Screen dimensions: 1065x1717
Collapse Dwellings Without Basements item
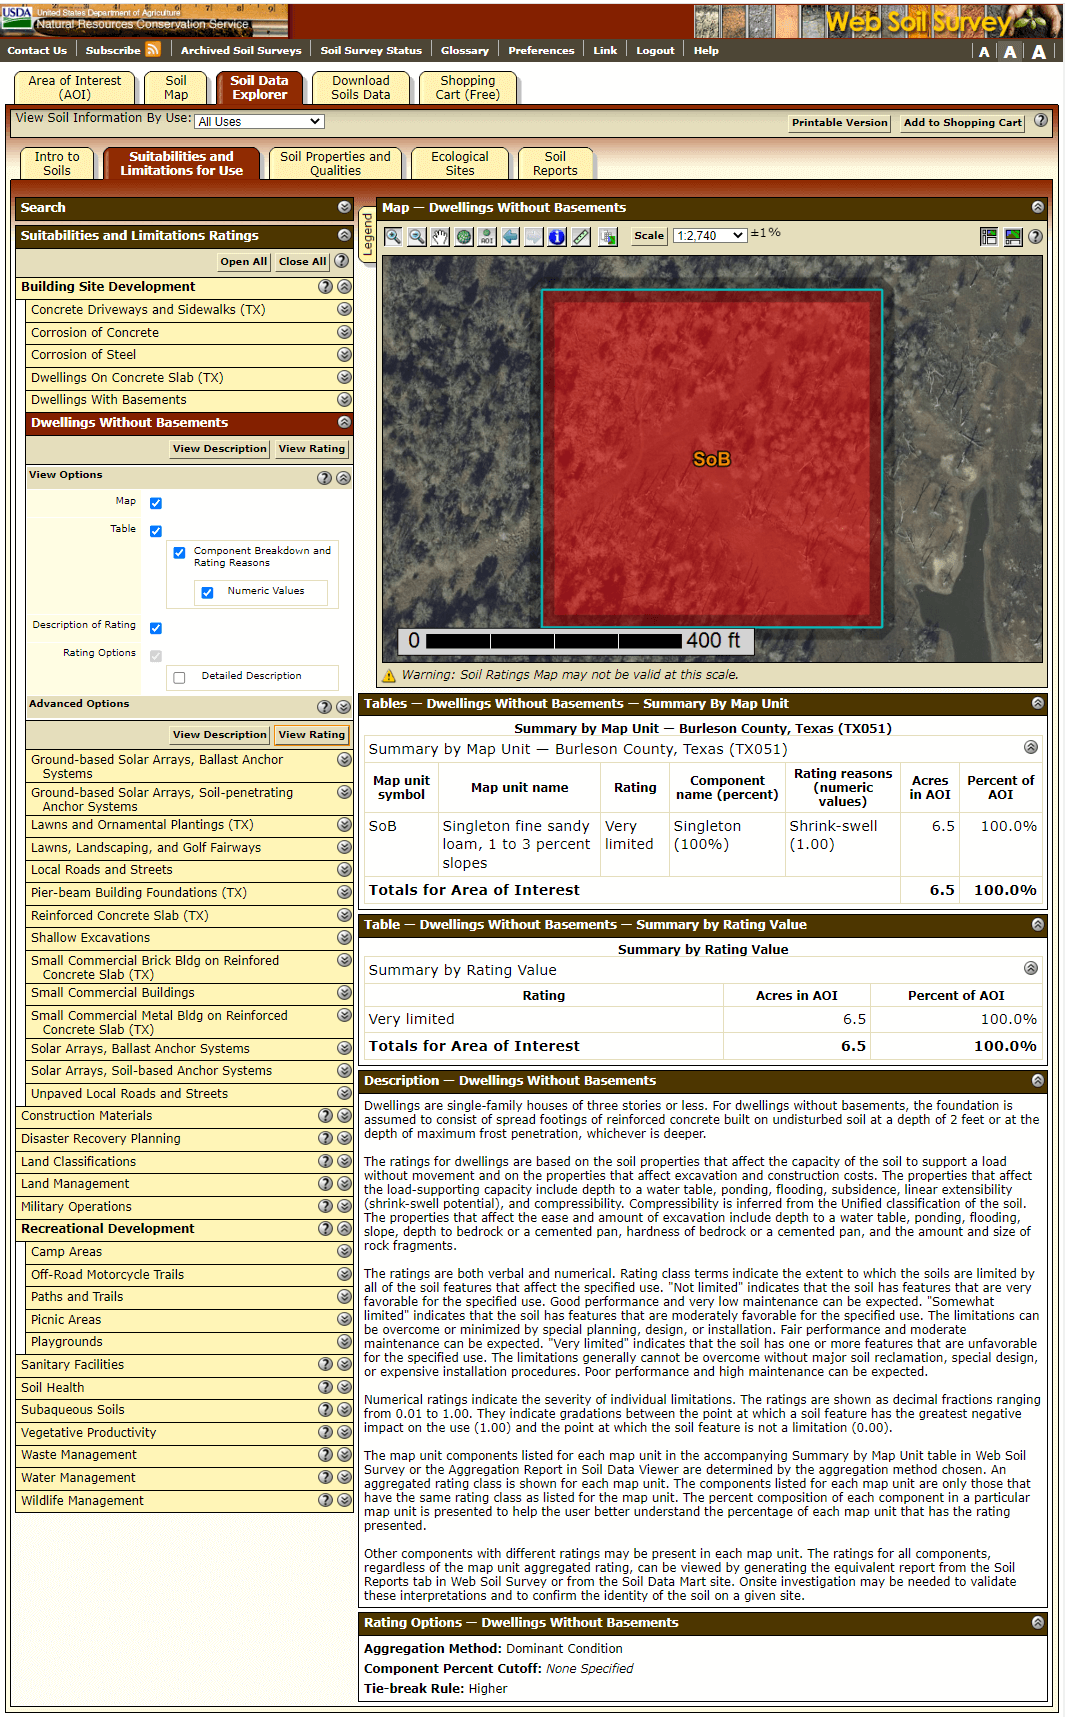coord(344,423)
